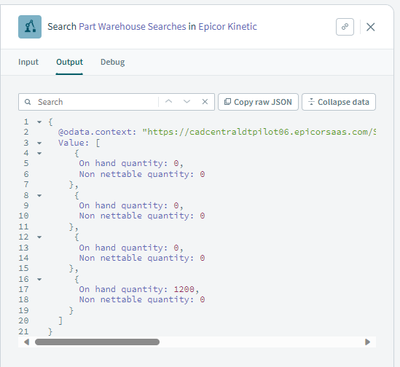Click the 'Value: [' key on line 3
The image size is (400, 367).
click(79, 143)
